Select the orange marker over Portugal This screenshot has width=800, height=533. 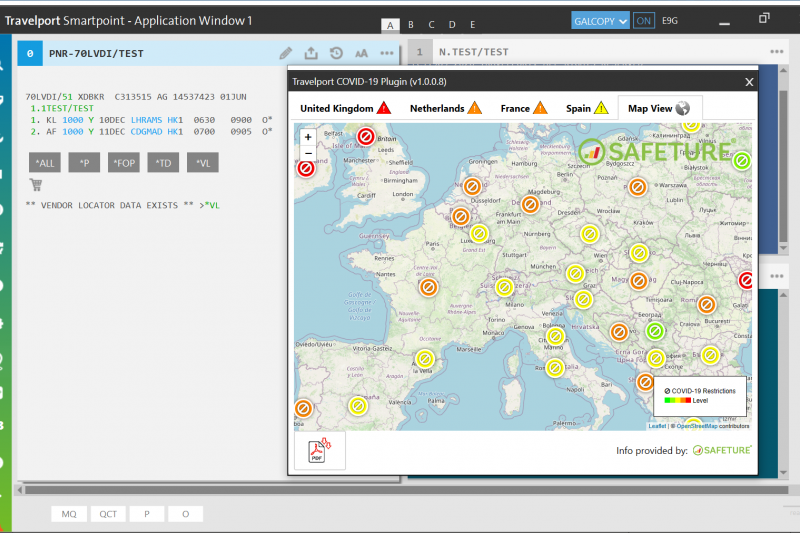(303, 409)
